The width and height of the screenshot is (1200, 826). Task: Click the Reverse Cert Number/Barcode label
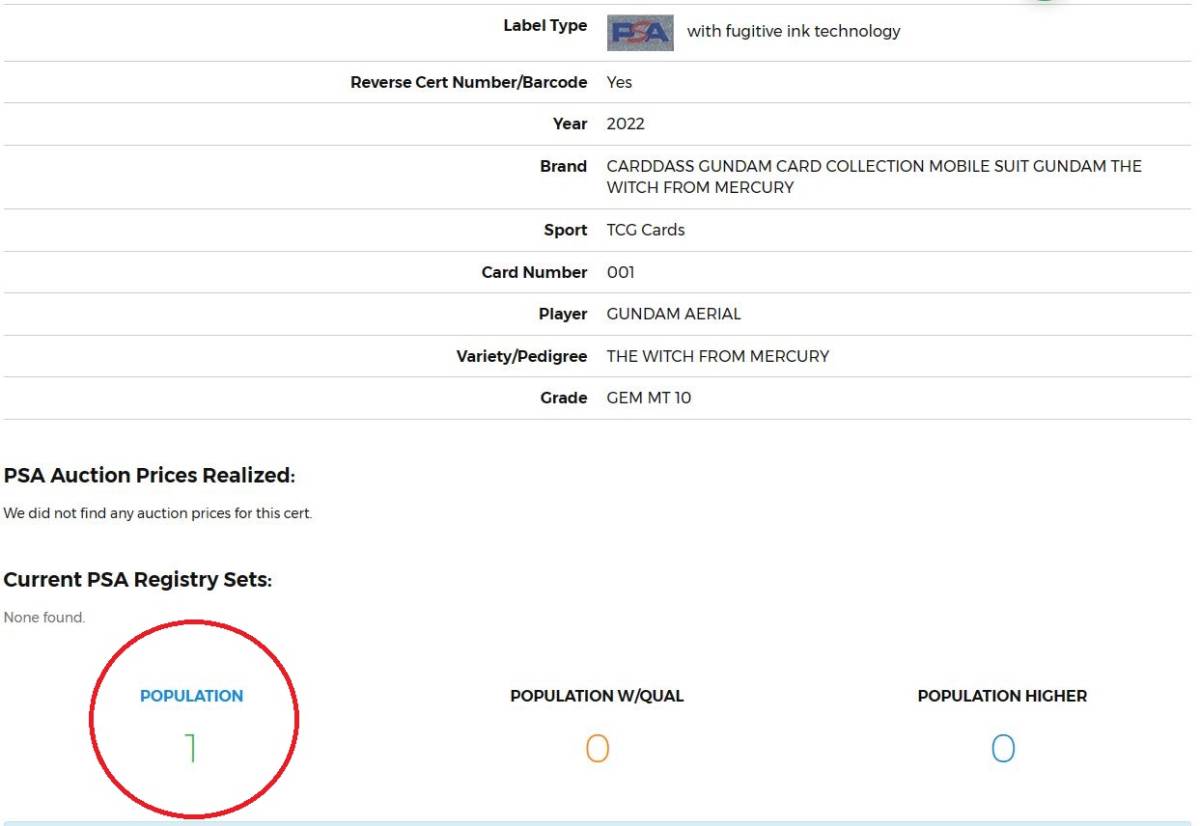point(469,82)
